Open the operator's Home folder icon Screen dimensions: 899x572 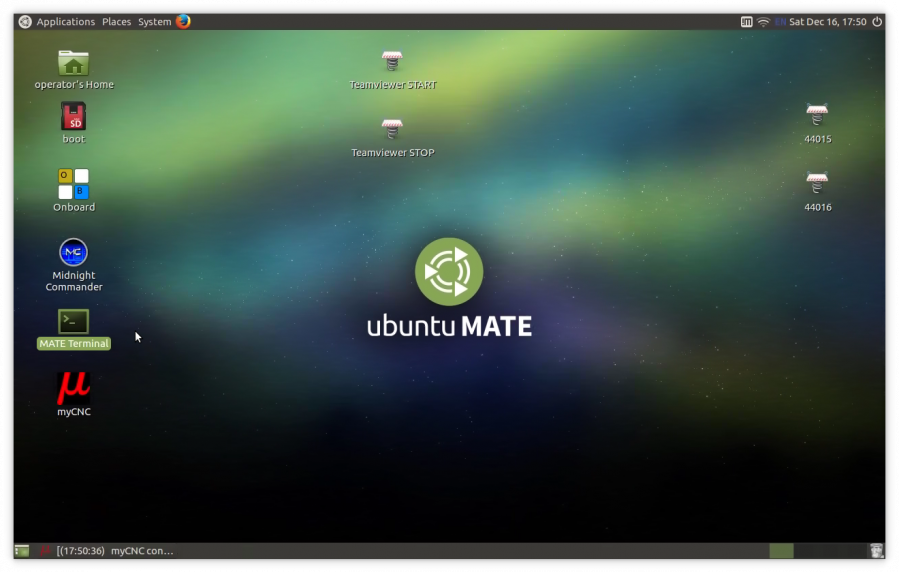coord(73,63)
